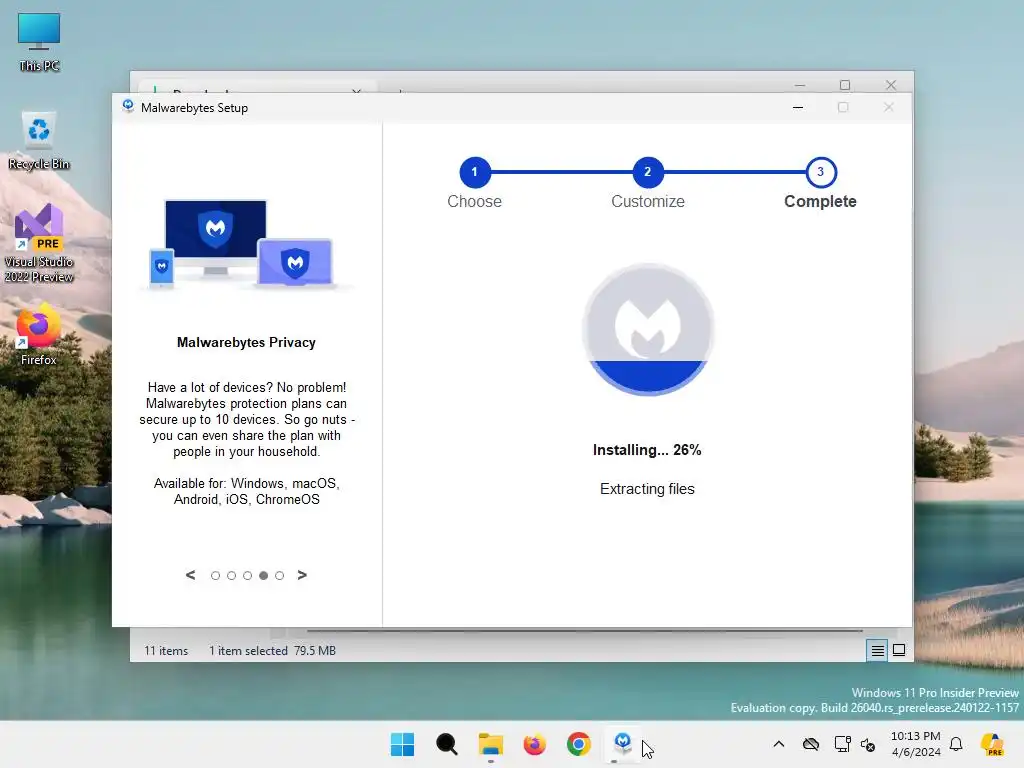Show previous slide with left arrow

(190, 575)
